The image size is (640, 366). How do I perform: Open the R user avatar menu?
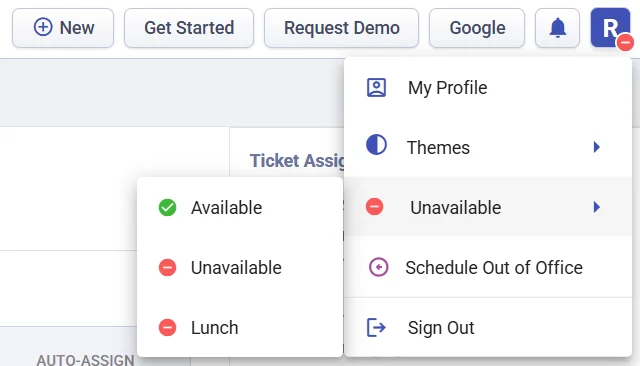(x=610, y=28)
